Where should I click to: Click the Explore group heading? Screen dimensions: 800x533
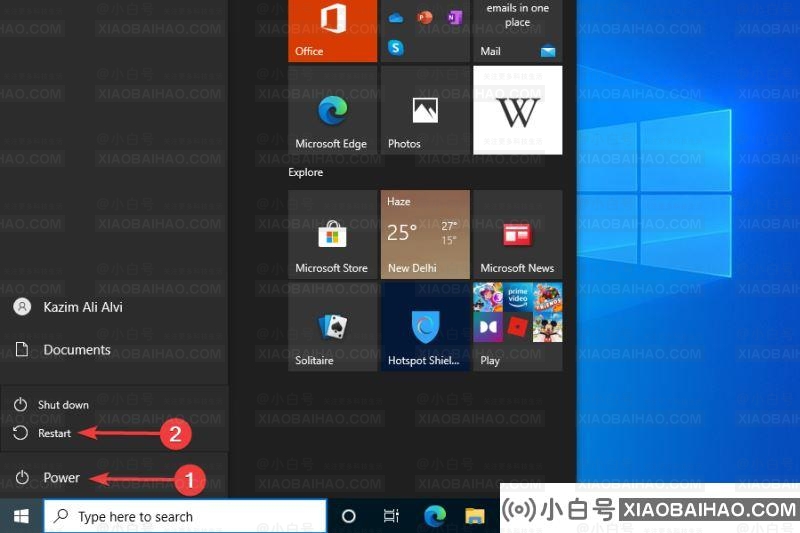pyautogui.click(x=306, y=172)
